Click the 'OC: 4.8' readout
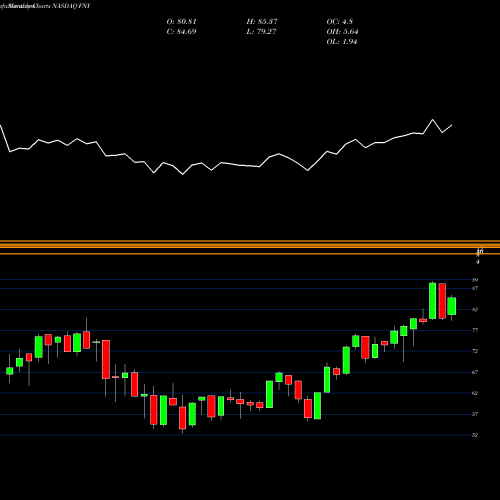Image resolution: width=500 pixels, height=500 pixels. [x=340, y=22]
